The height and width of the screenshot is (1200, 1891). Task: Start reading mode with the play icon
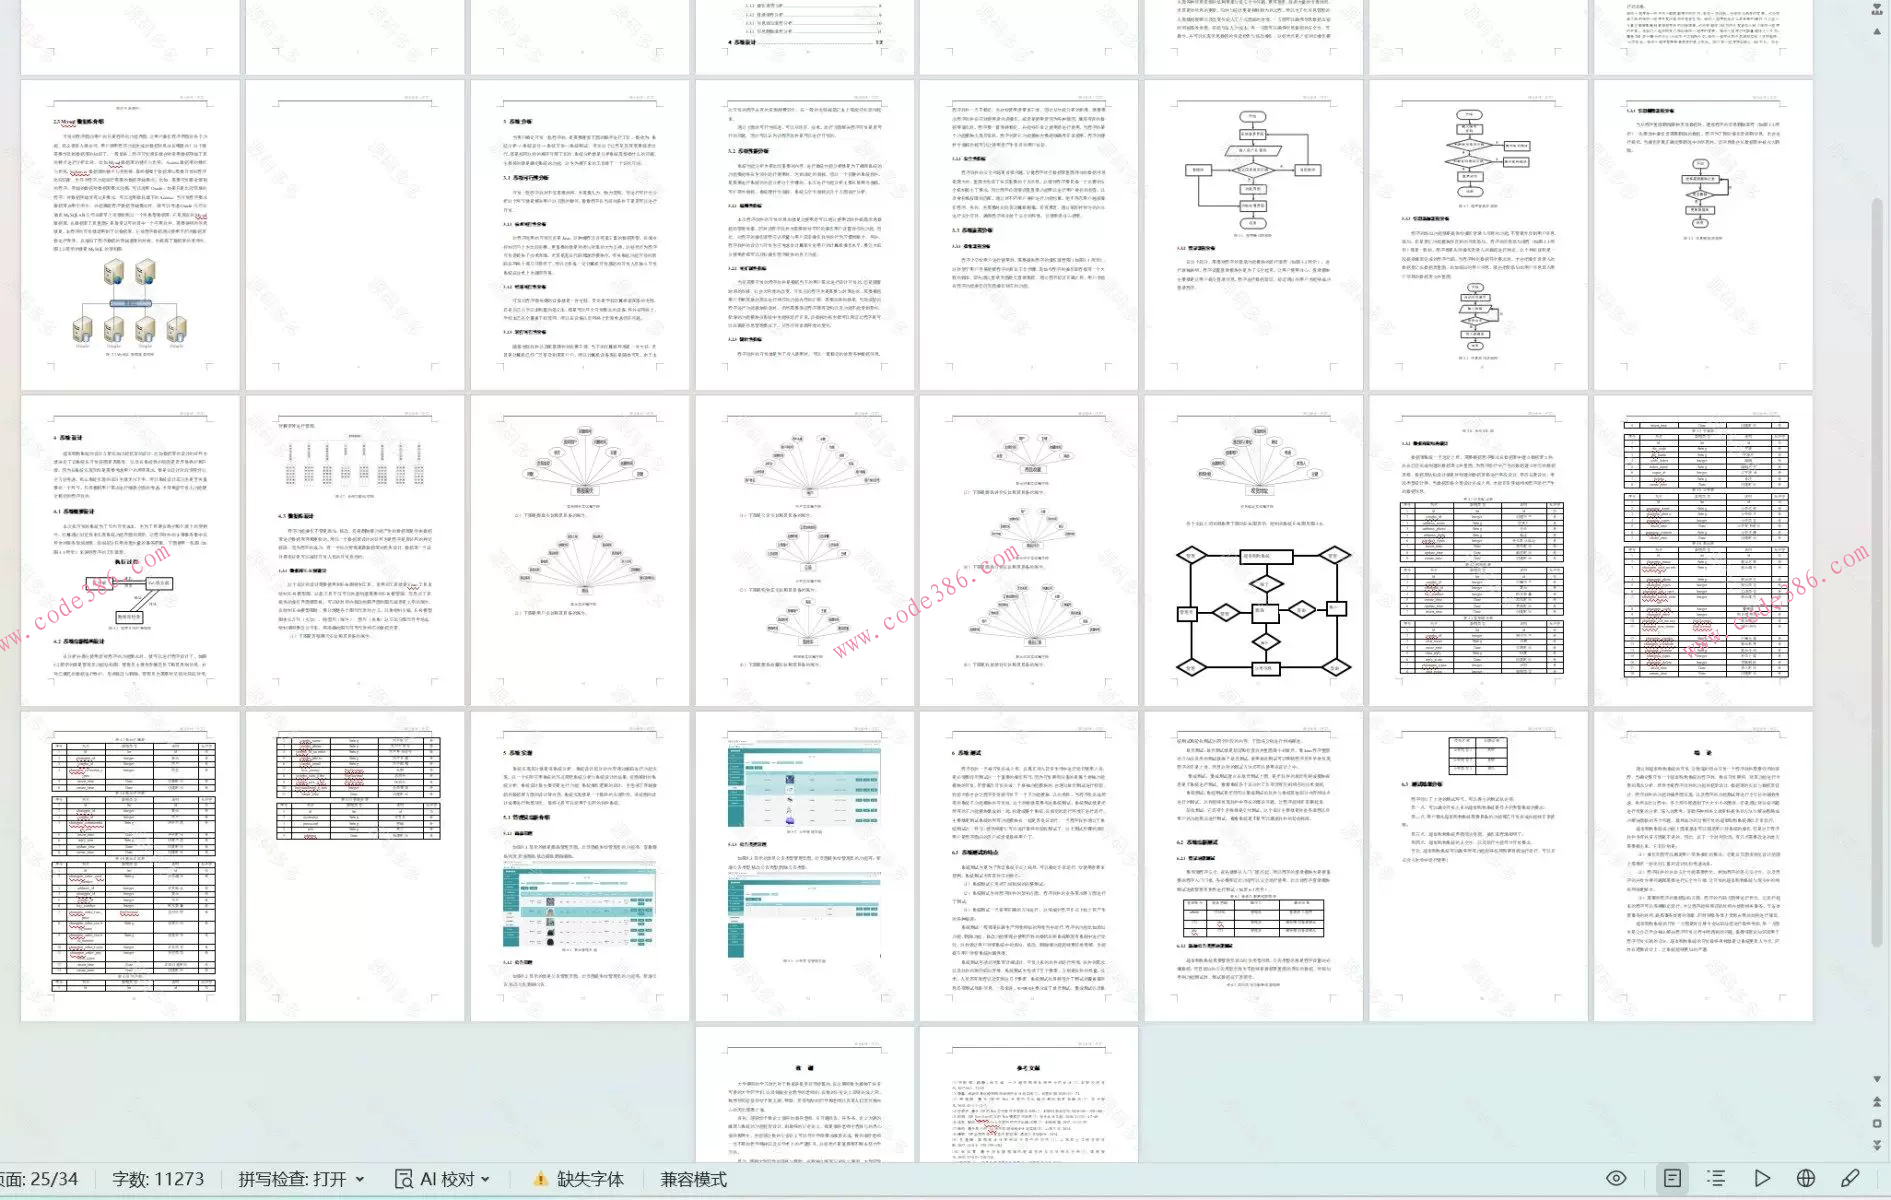pos(1762,1178)
